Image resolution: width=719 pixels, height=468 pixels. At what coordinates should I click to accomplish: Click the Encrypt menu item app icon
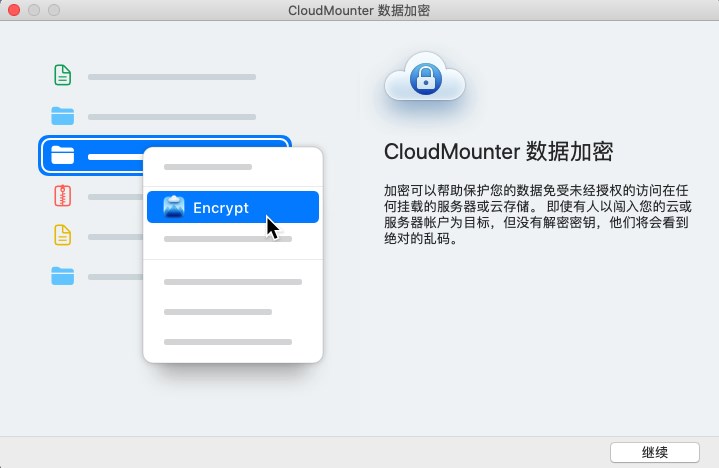pyautogui.click(x=174, y=207)
